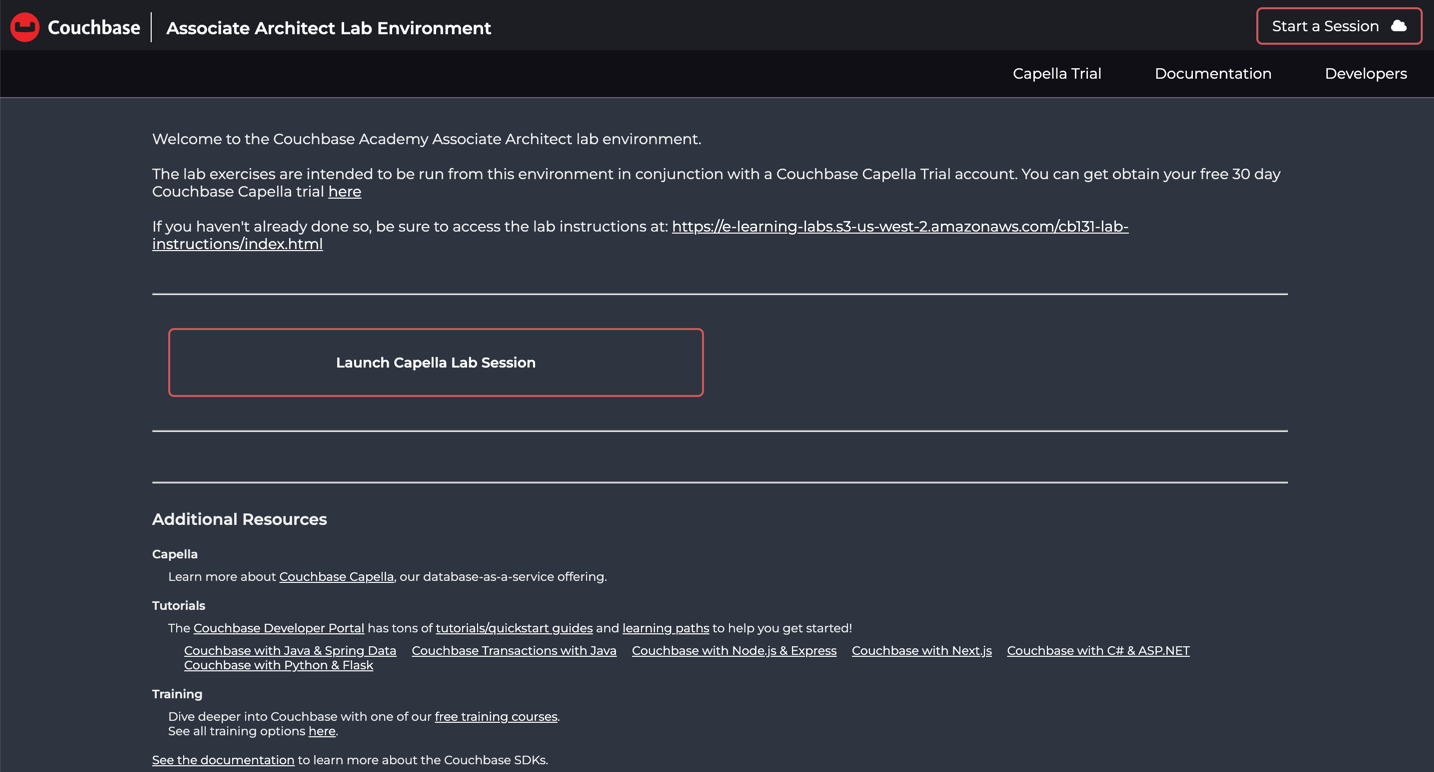The height and width of the screenshot is (772, 1434).
Task: Open the learning paths link
Action: tap(665, 628)
